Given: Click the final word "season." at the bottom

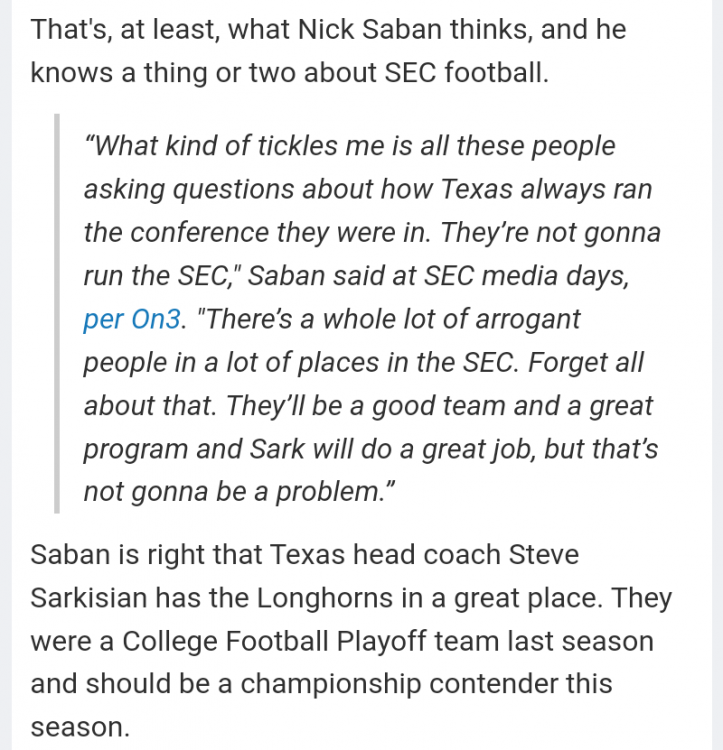Looking at the screenshot, I should click(81, 728).
